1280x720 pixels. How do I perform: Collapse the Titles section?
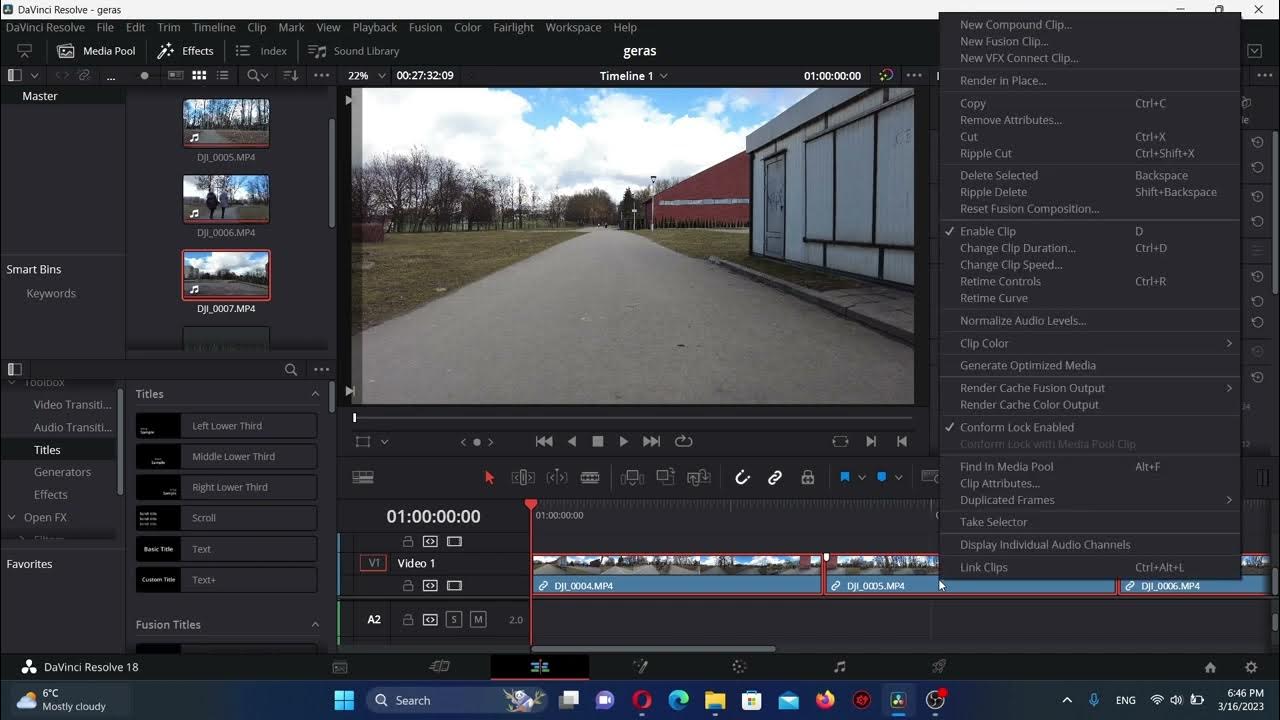(x=315, y=394)
